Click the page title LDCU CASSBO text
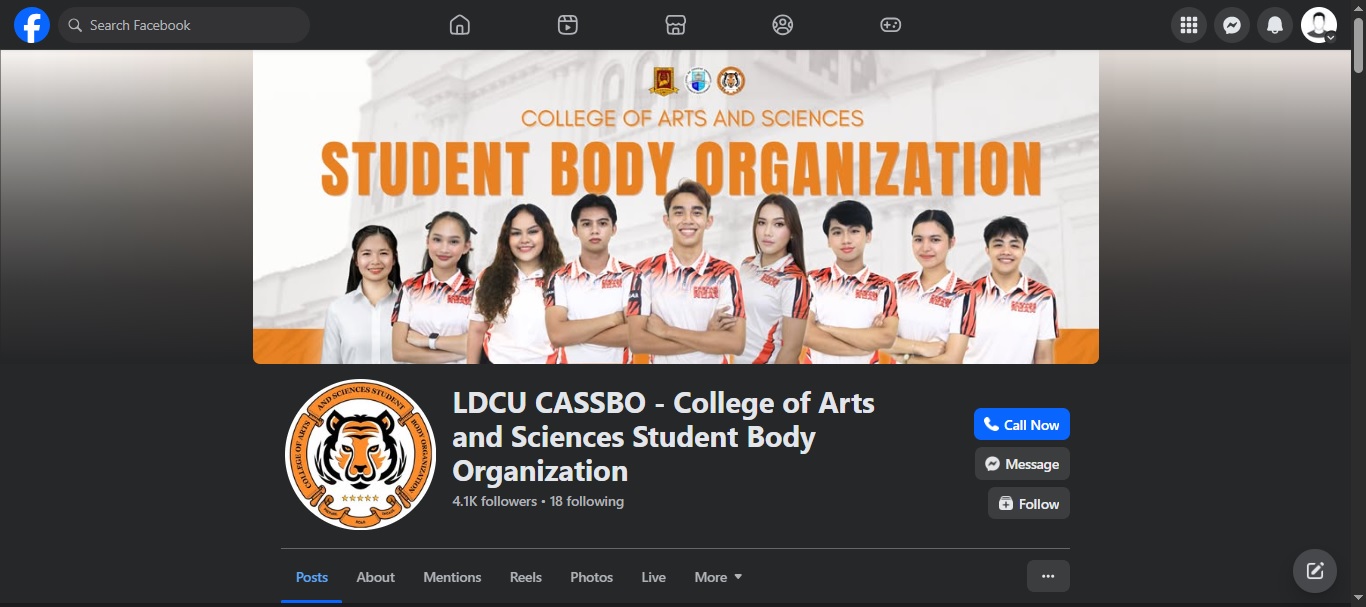 click(664, 437)
